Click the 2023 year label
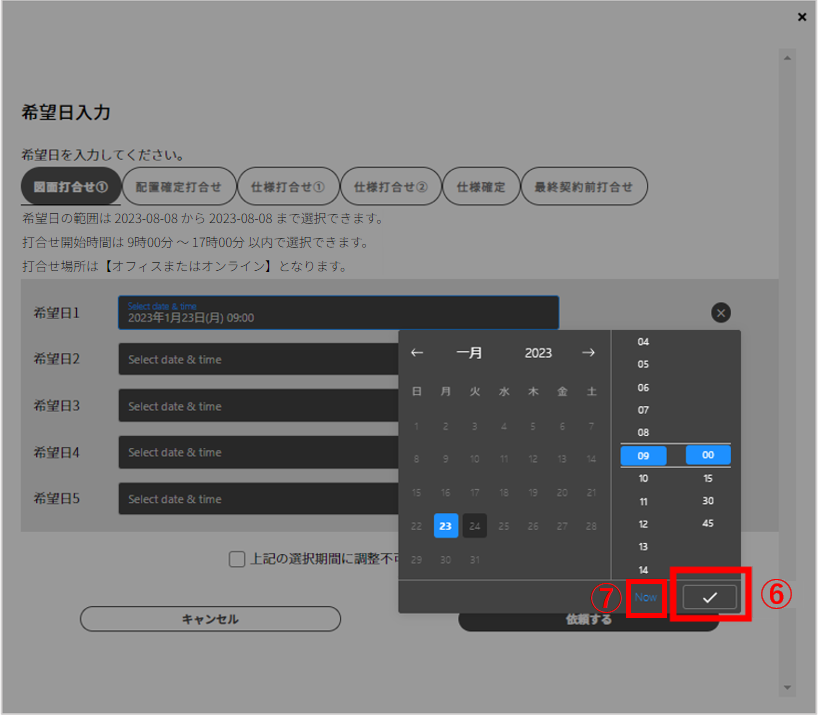818x715 pixels. (x=538, y=353)
